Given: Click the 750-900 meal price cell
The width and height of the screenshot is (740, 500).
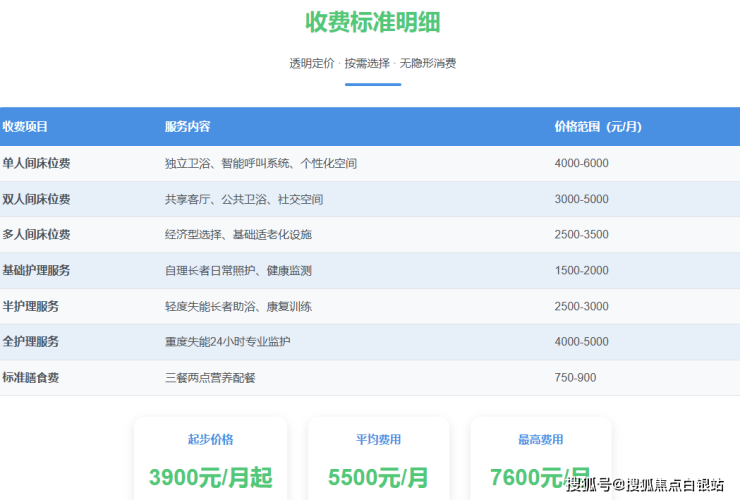Looking at the screenshot, I should pyautogui.click(x=575, y=378).
